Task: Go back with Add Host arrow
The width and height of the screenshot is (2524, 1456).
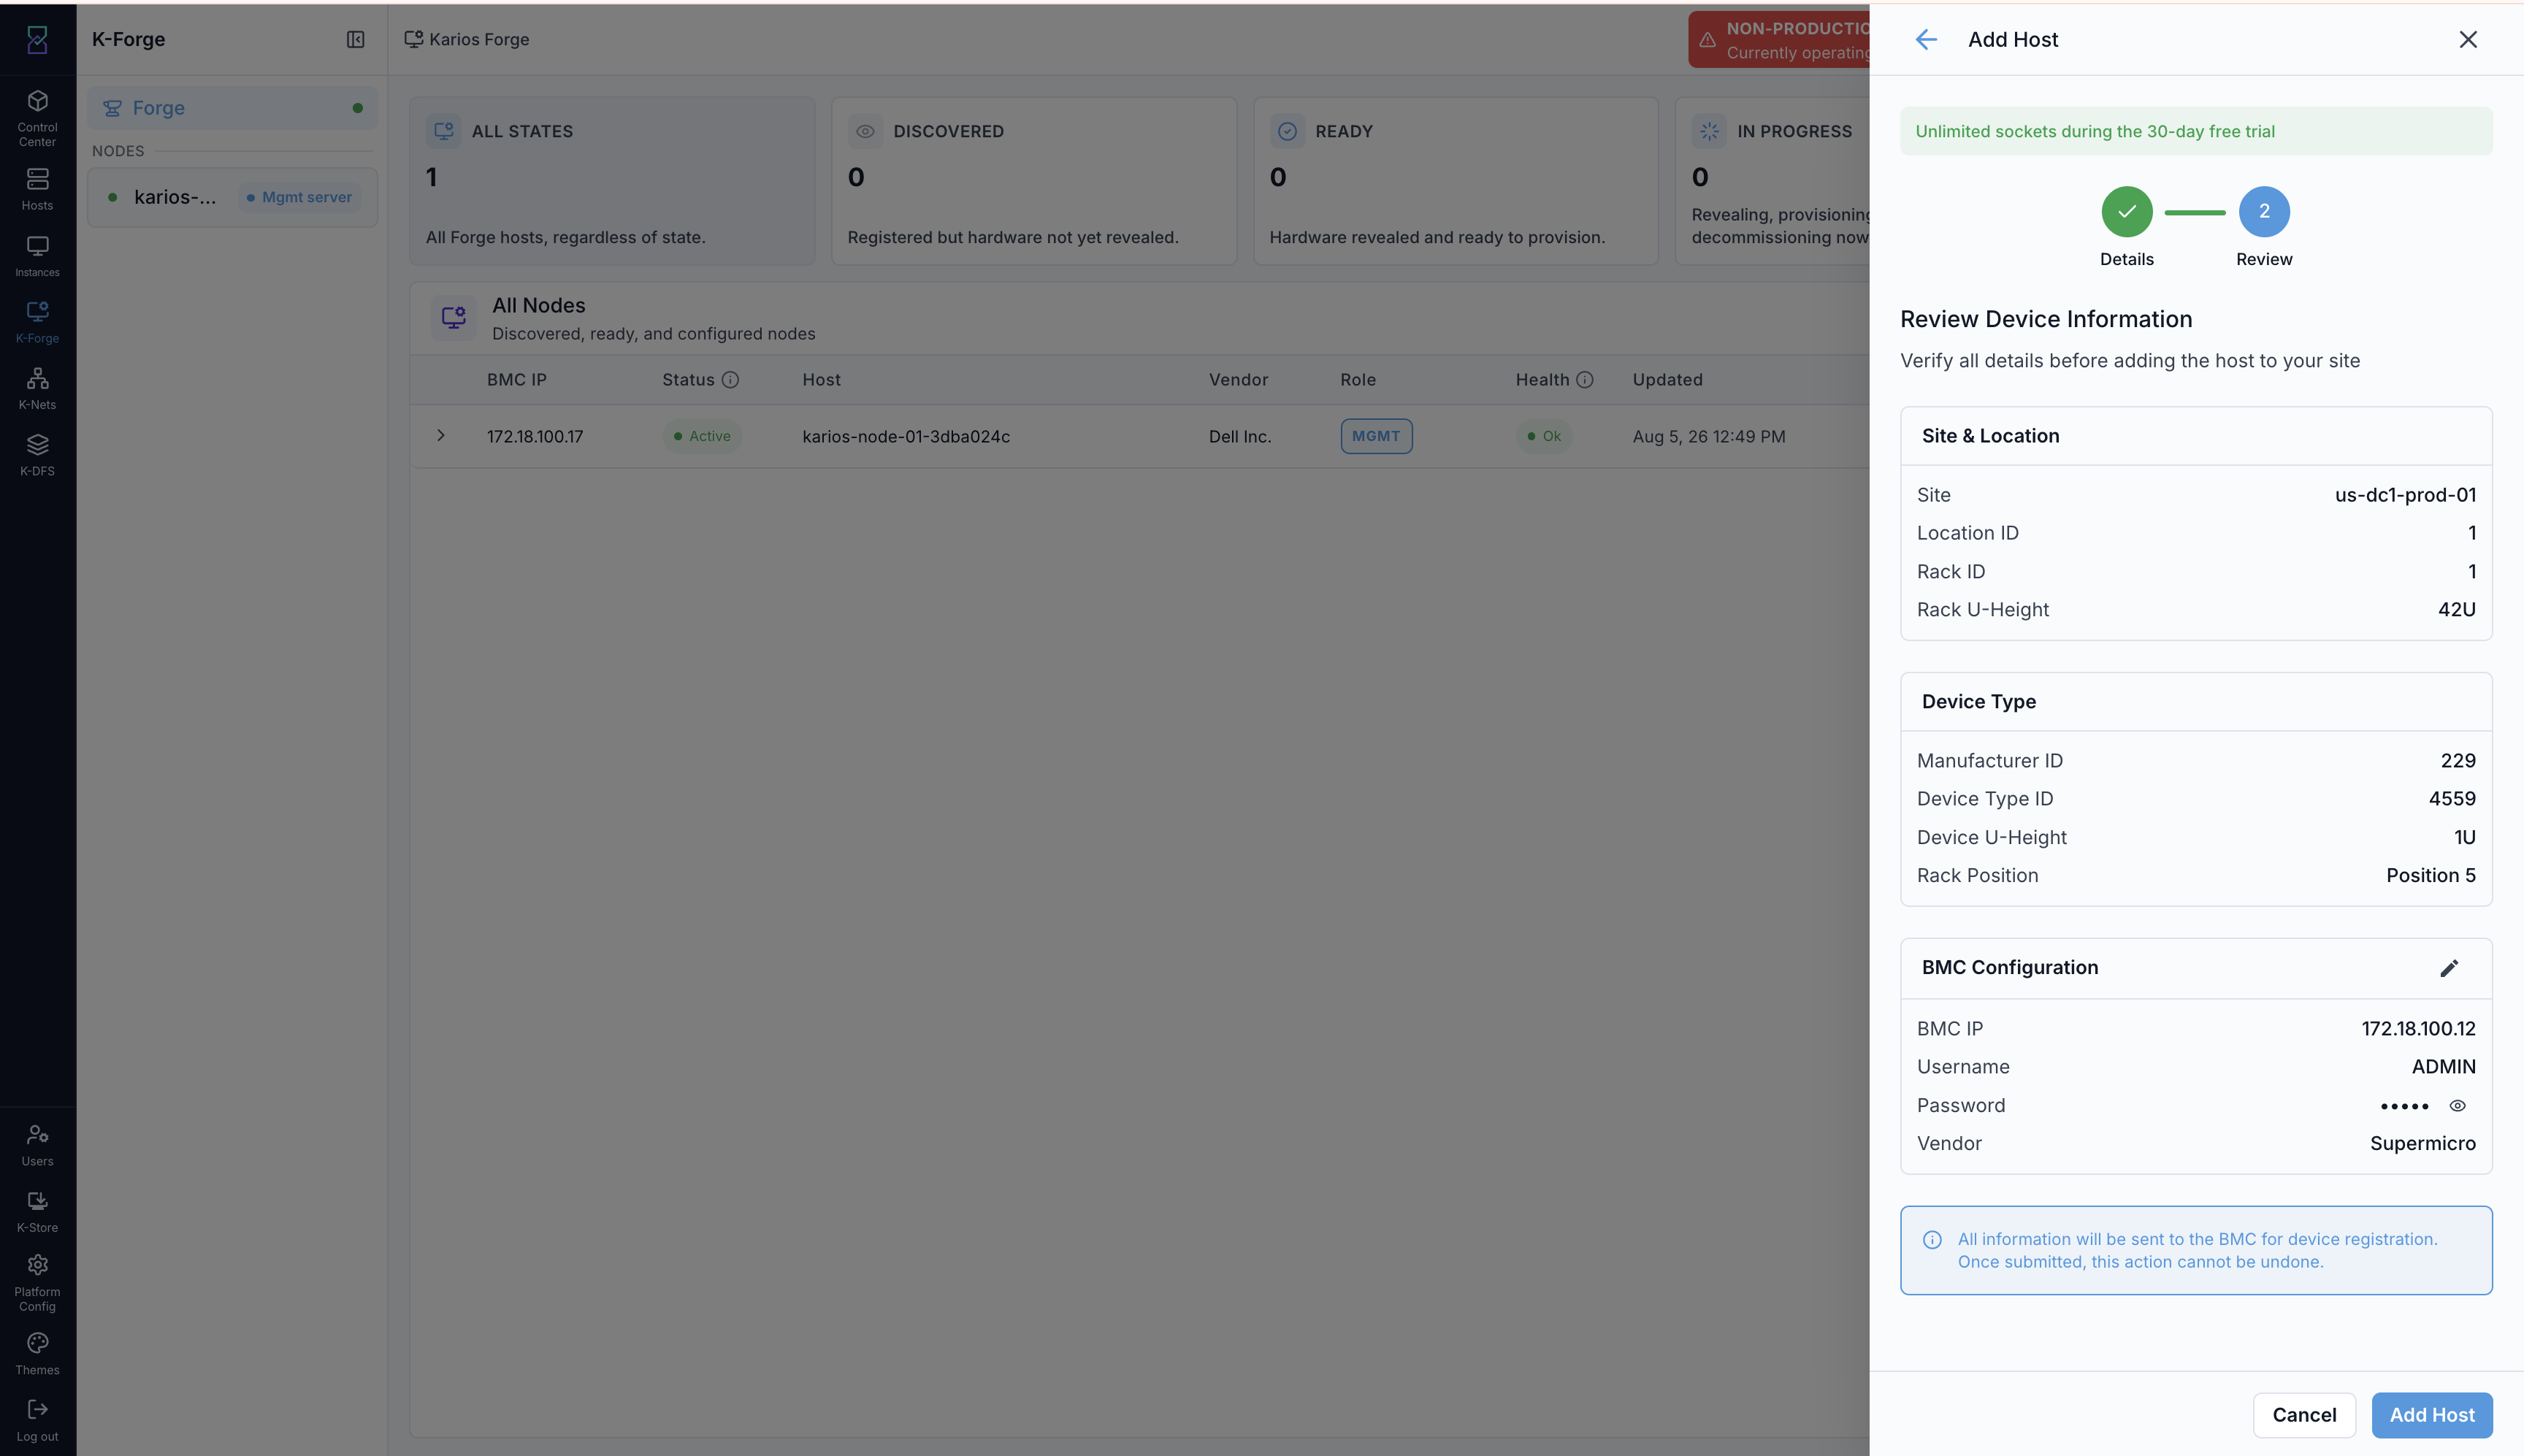Action: point(1926,39)
